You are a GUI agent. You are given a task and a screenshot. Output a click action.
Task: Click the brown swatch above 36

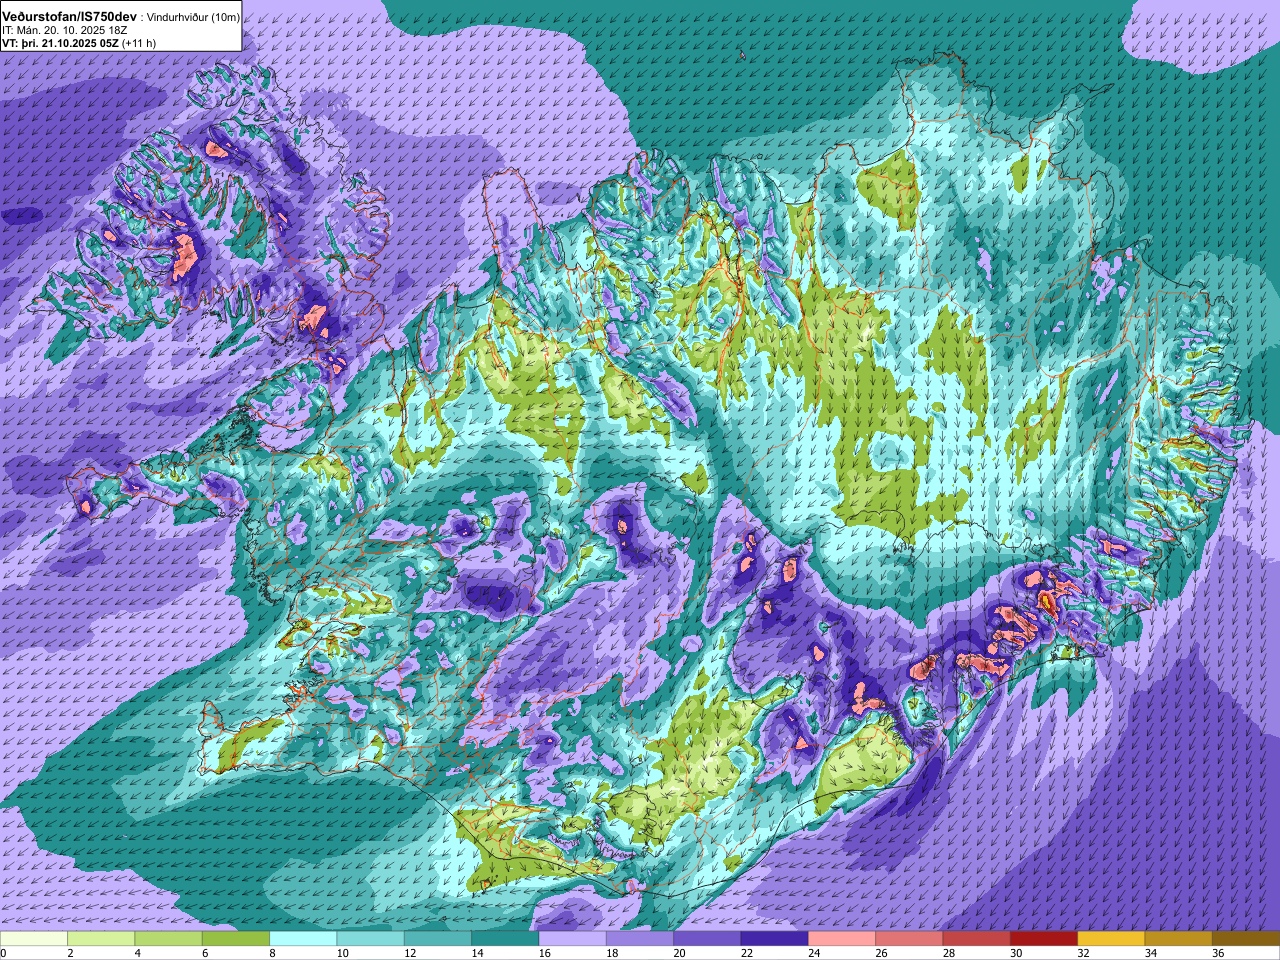[x=1246, y=939]
